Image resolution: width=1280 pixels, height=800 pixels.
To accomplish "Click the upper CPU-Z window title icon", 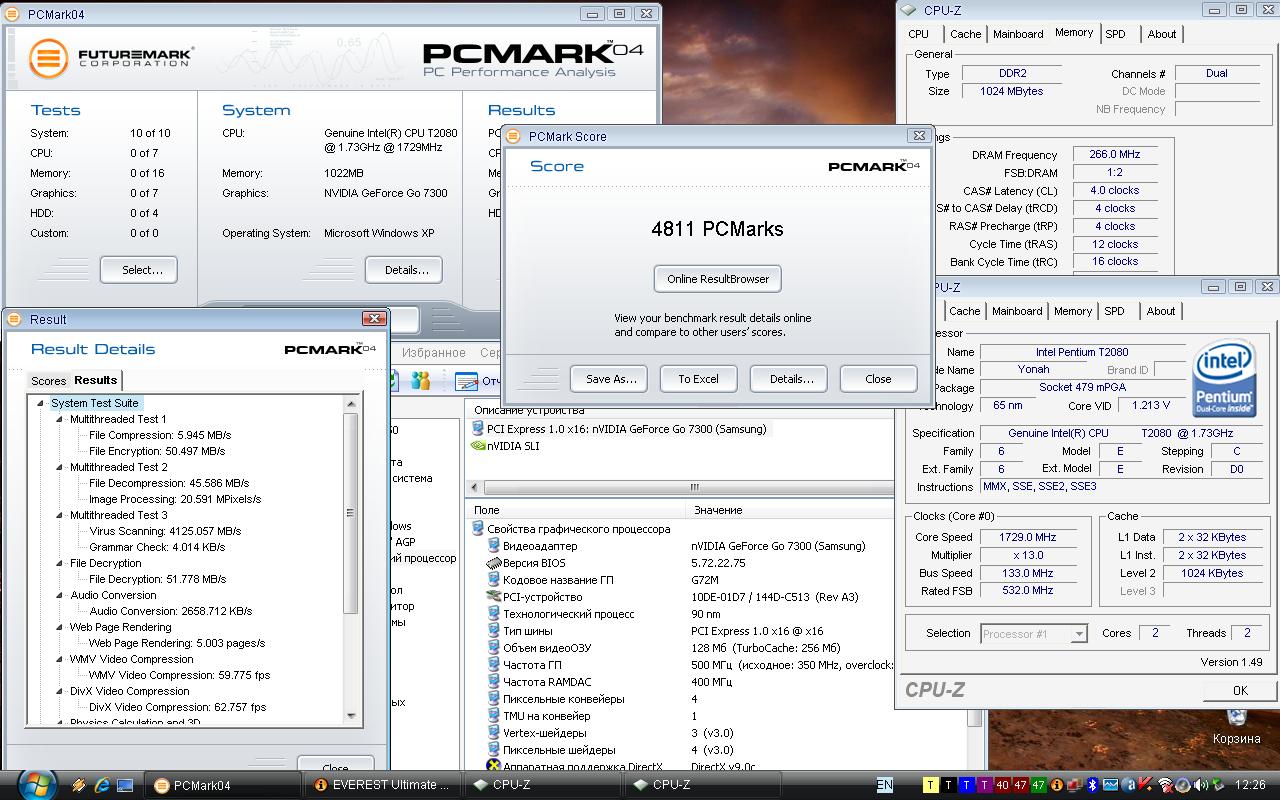I will [x=908, y=10].
